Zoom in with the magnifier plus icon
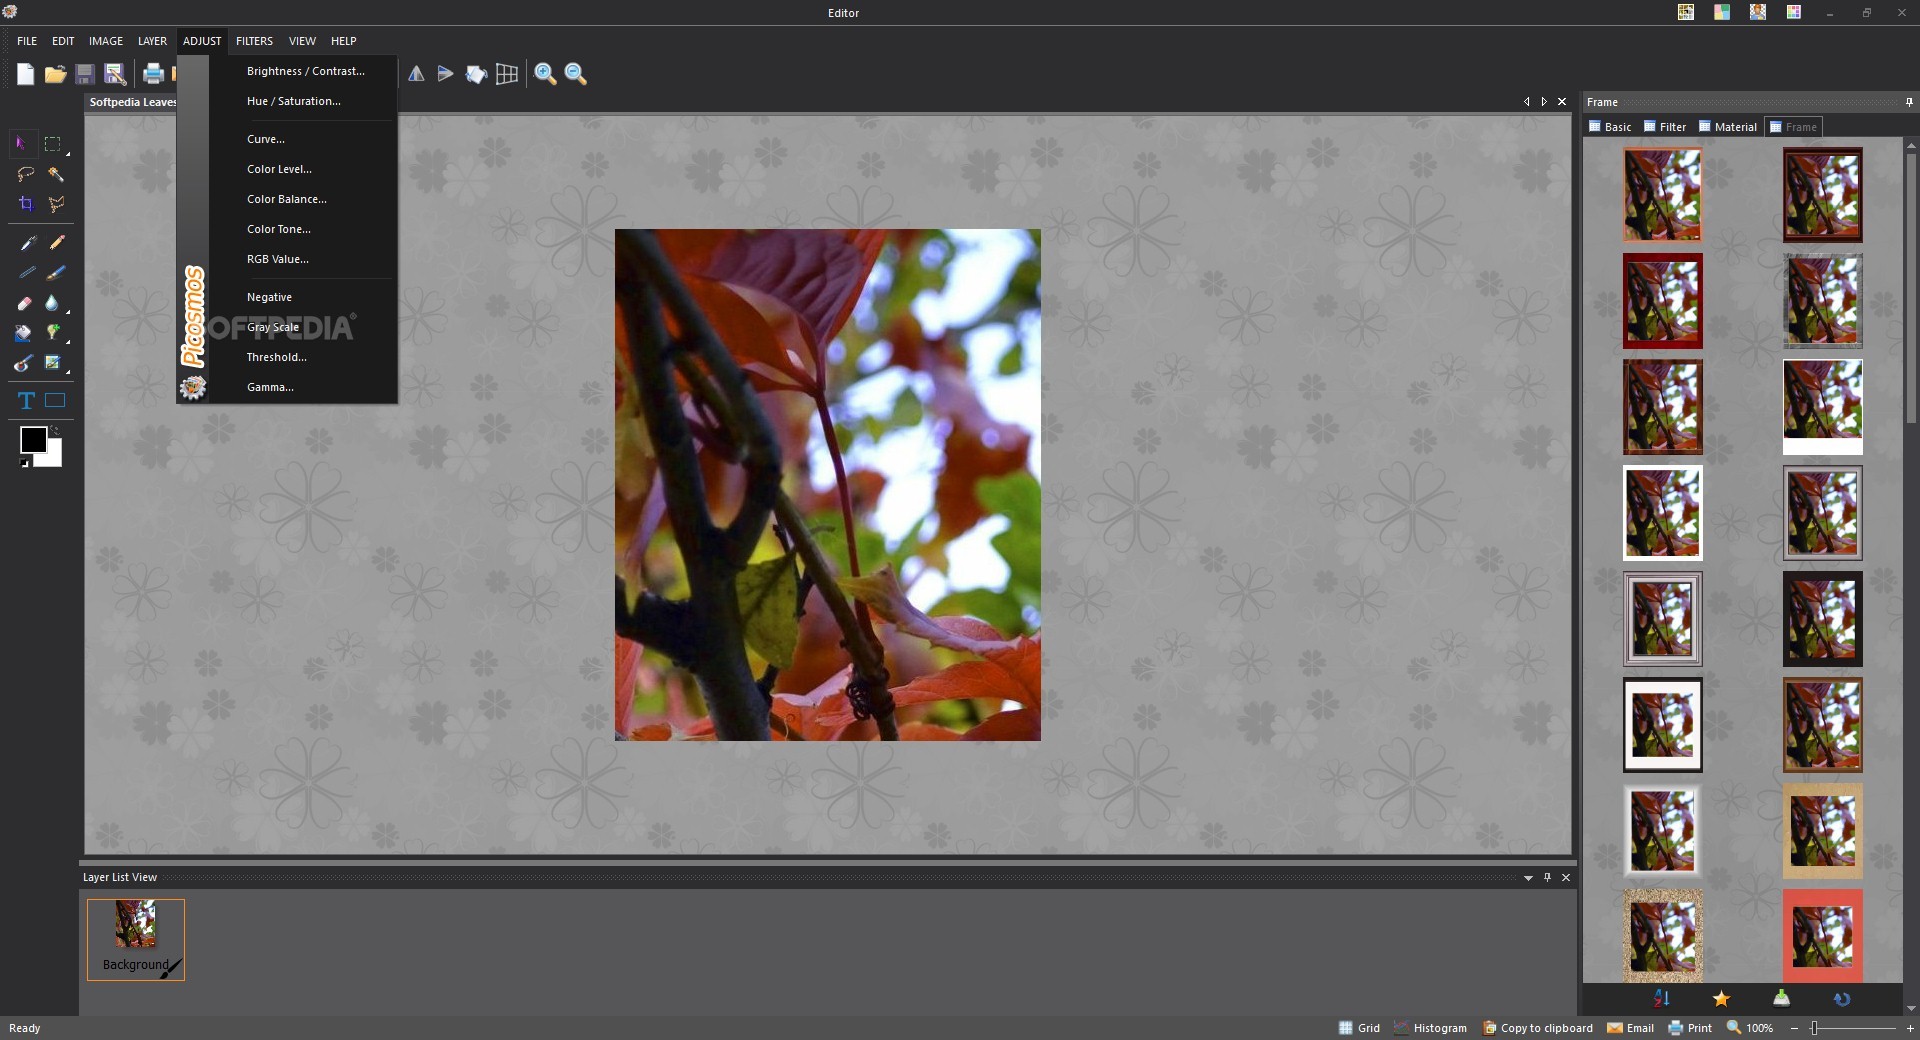 click(x=545, y=73)
